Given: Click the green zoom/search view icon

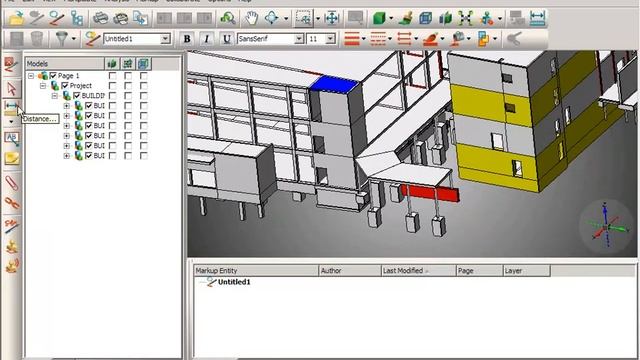Looking at the screenshot, I should coord(228,18).
